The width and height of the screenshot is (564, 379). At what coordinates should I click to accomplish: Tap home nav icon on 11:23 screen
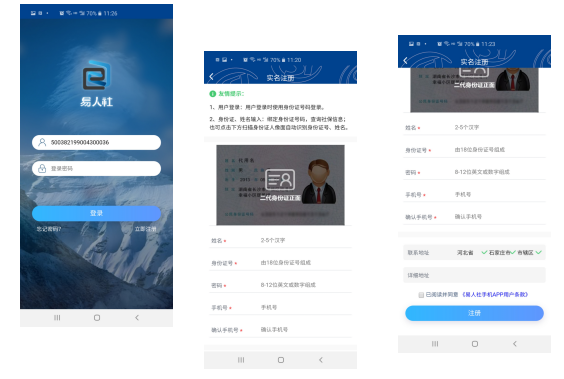(475, 344)
